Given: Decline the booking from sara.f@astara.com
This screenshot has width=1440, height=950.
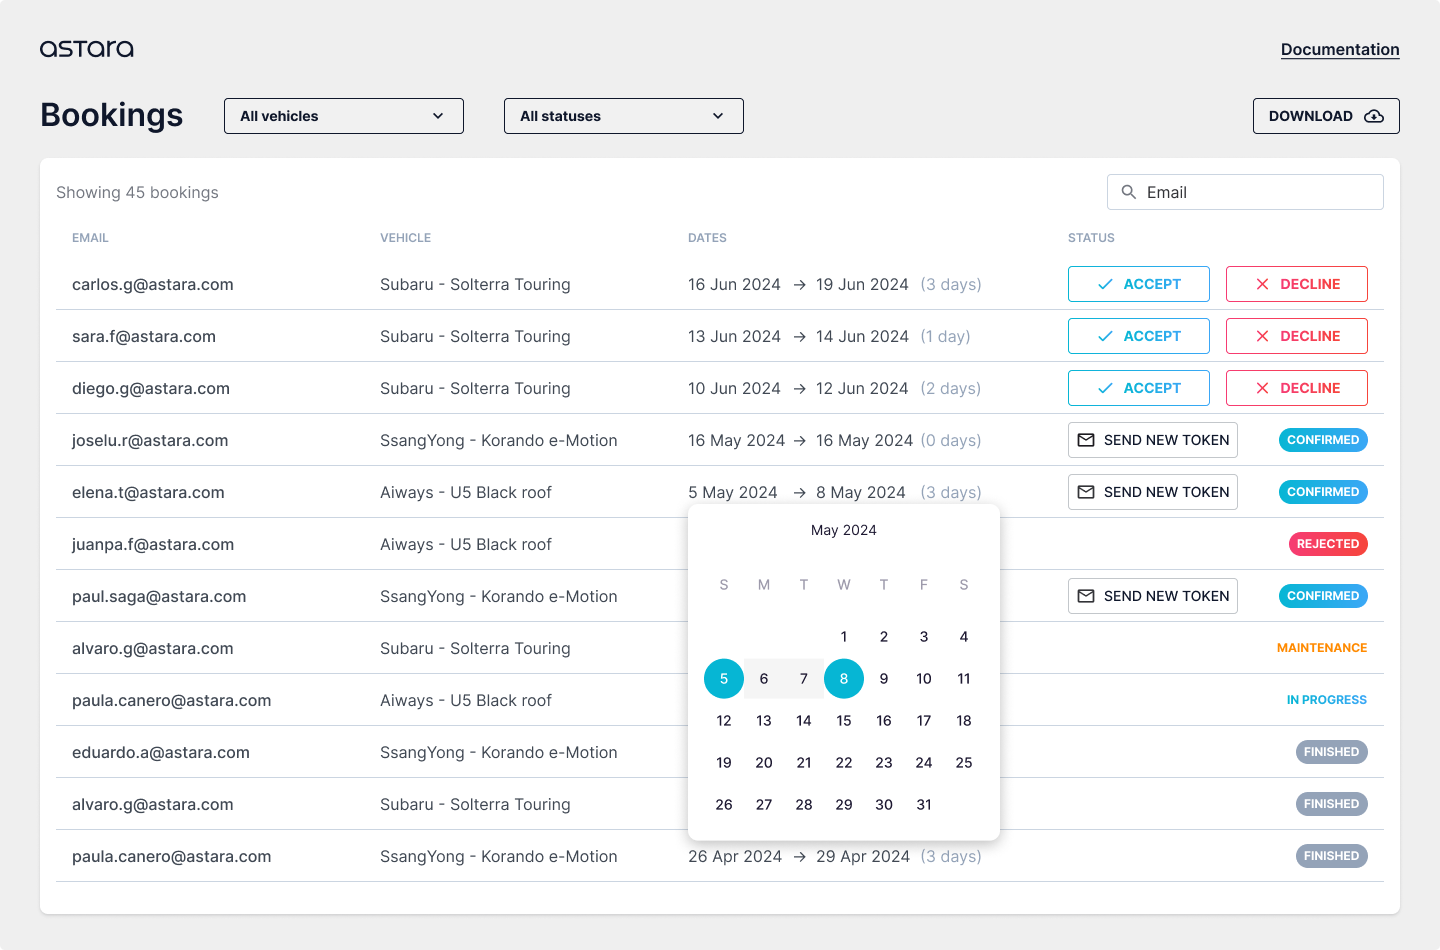Looking at the screenshot, I should point(1297,336).
